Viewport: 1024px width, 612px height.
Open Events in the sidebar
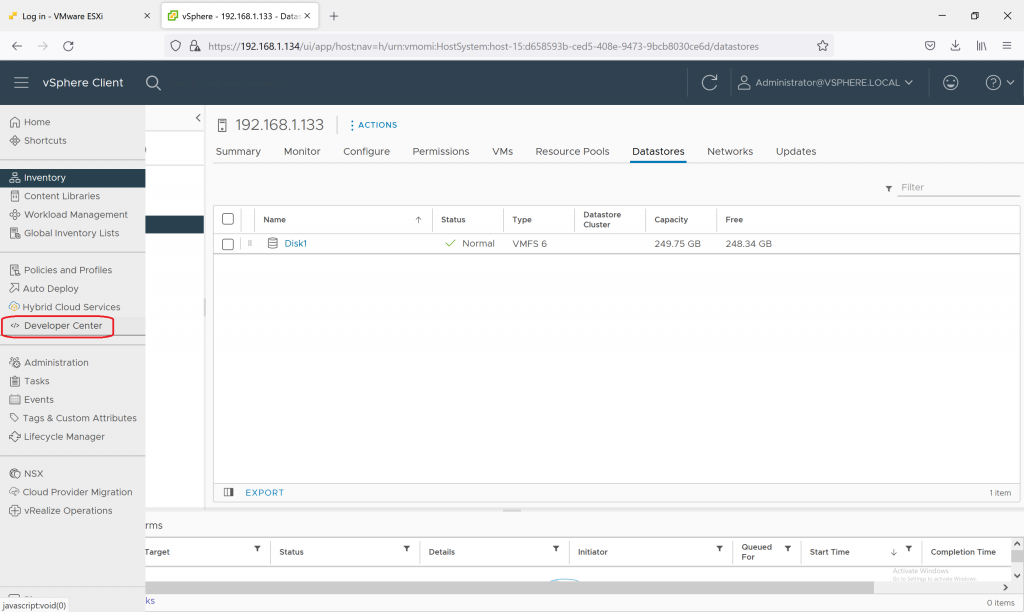[31, 400]
